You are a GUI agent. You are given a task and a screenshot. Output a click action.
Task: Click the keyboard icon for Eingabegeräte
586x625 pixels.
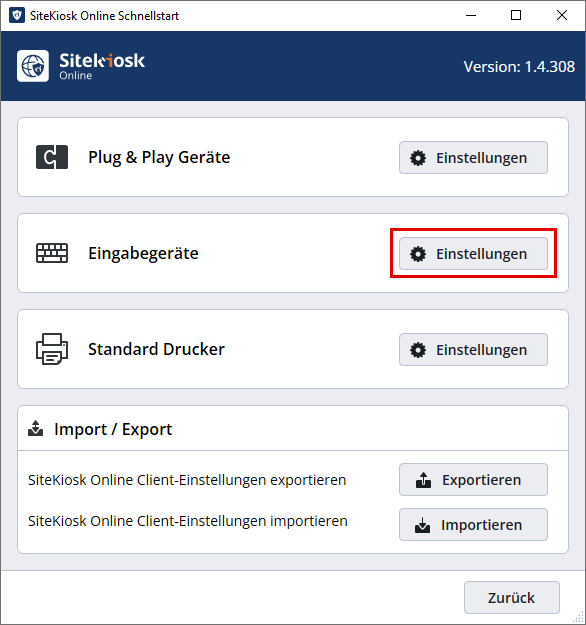pos(52,253)
